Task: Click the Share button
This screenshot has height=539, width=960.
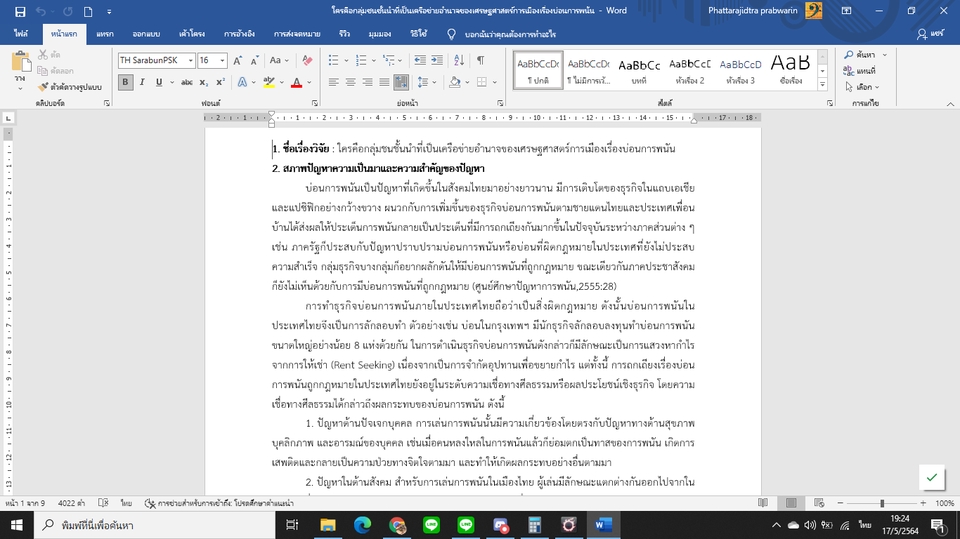Action: point(930,34)
